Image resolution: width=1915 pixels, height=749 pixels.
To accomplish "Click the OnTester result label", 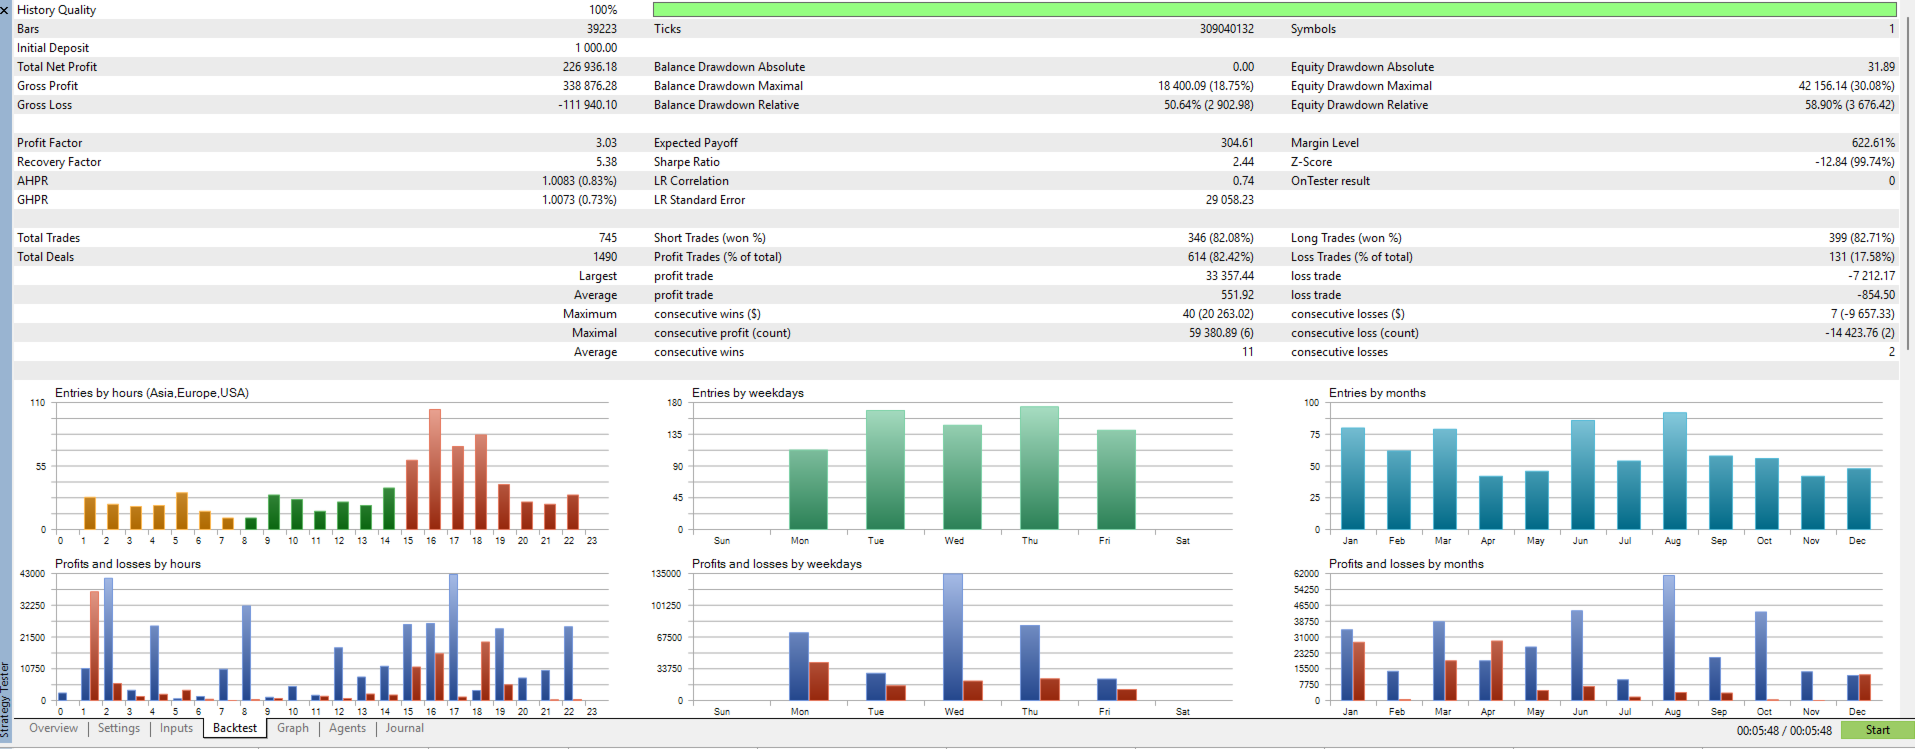I will 1330,181.
